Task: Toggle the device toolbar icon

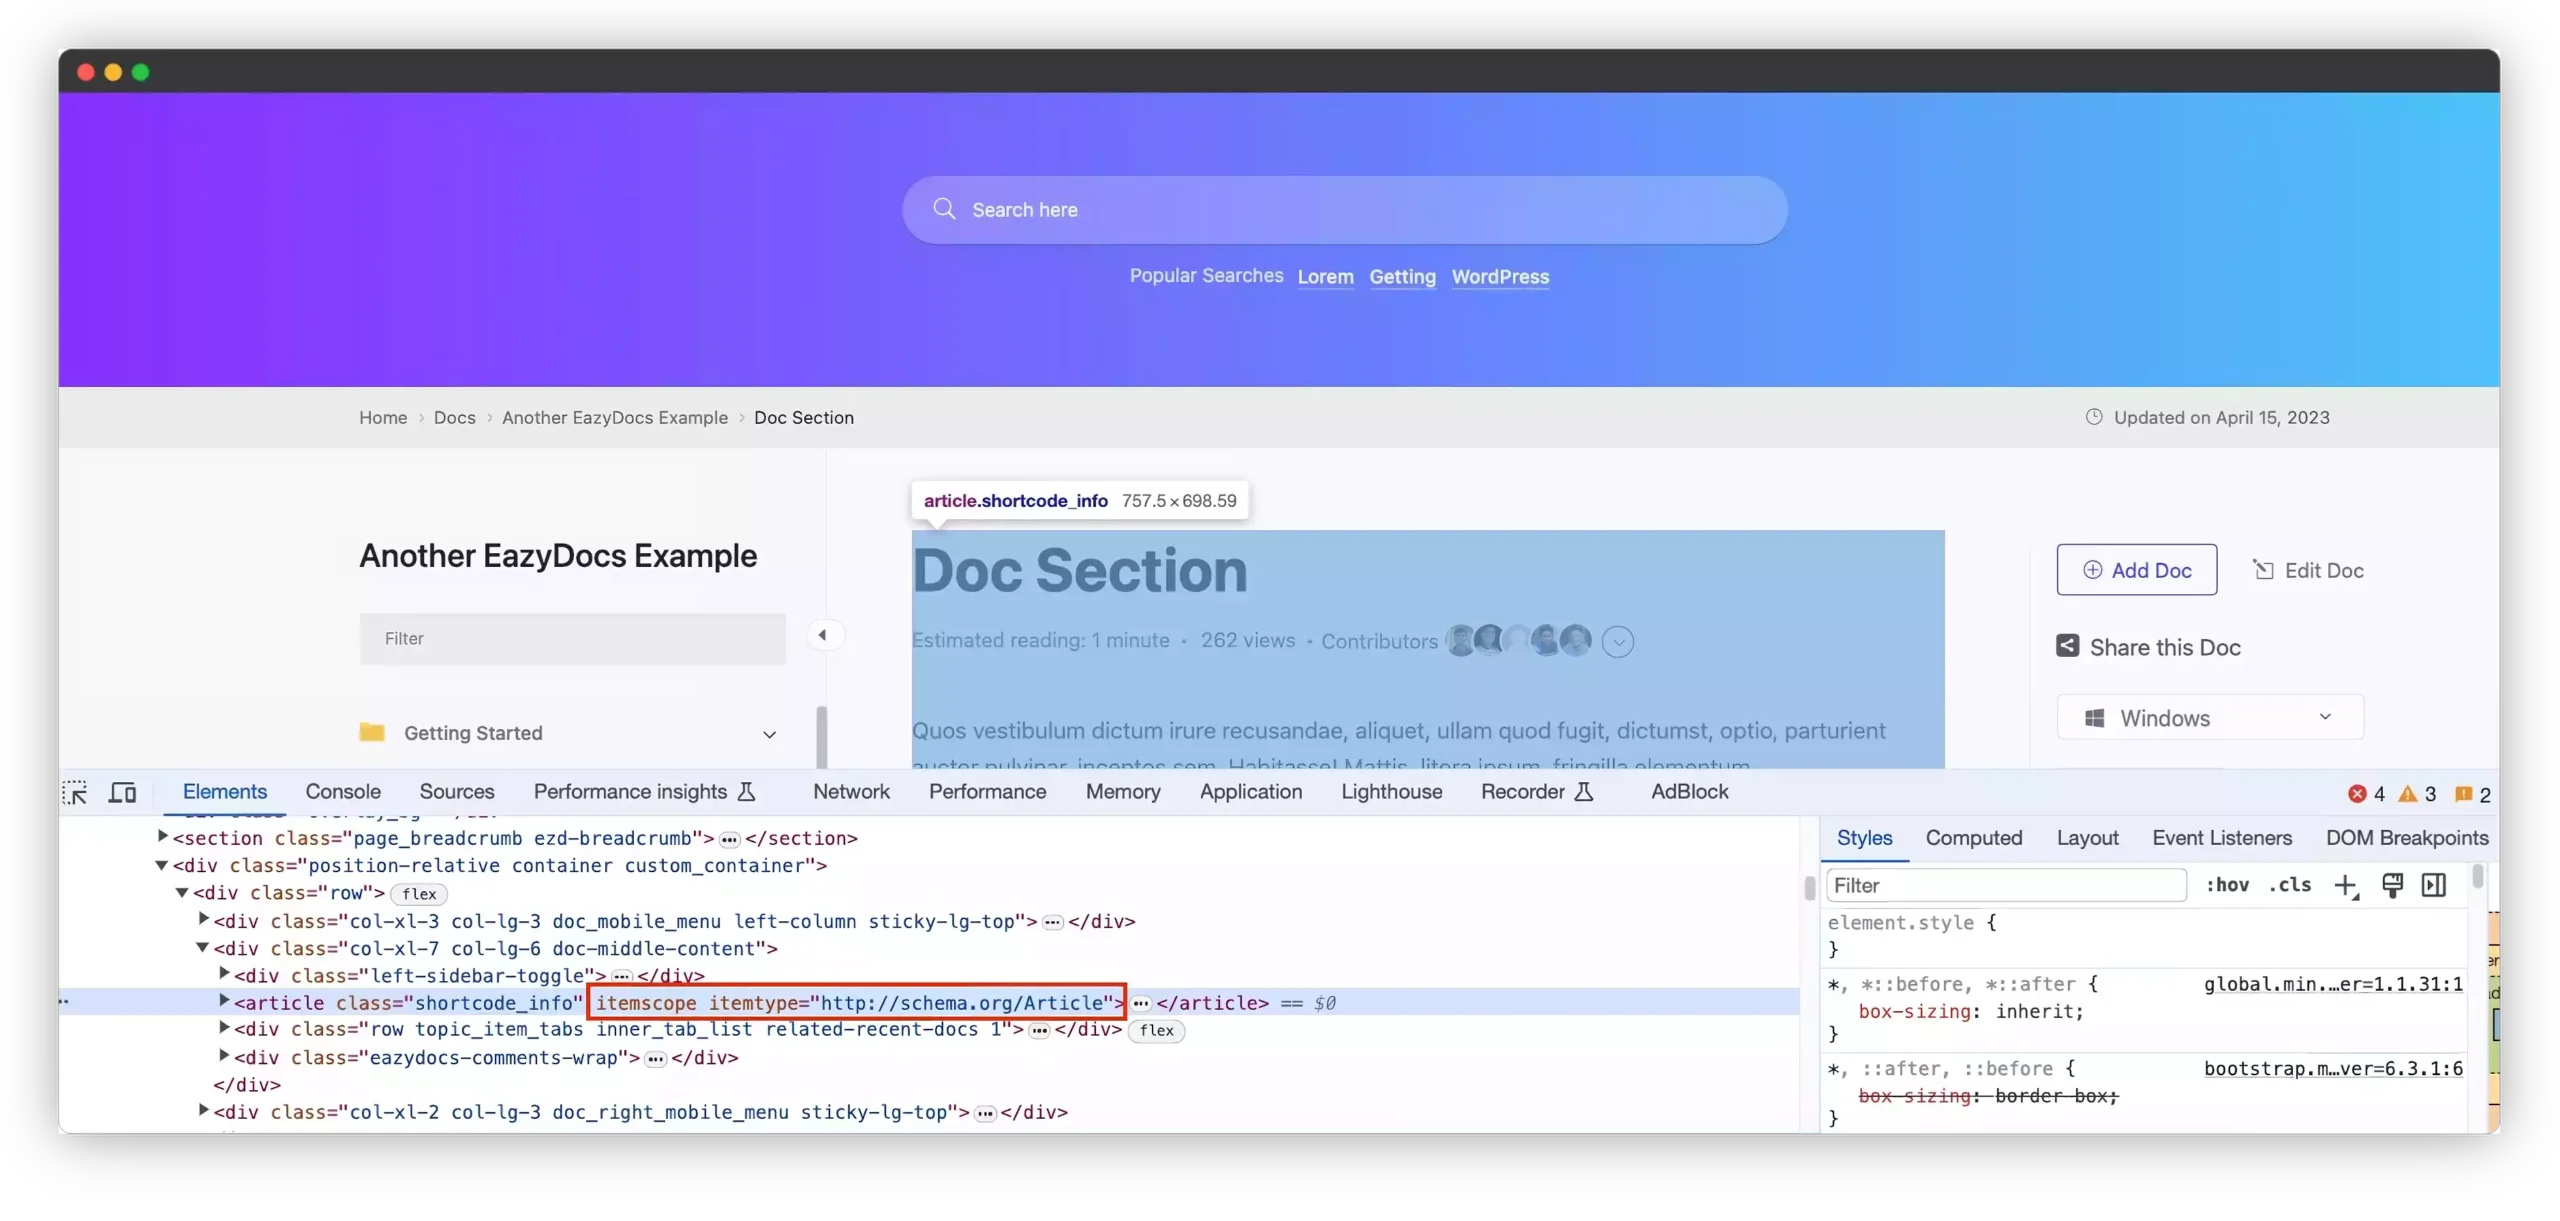Action: pyautogui.click(x=122, y=792)
